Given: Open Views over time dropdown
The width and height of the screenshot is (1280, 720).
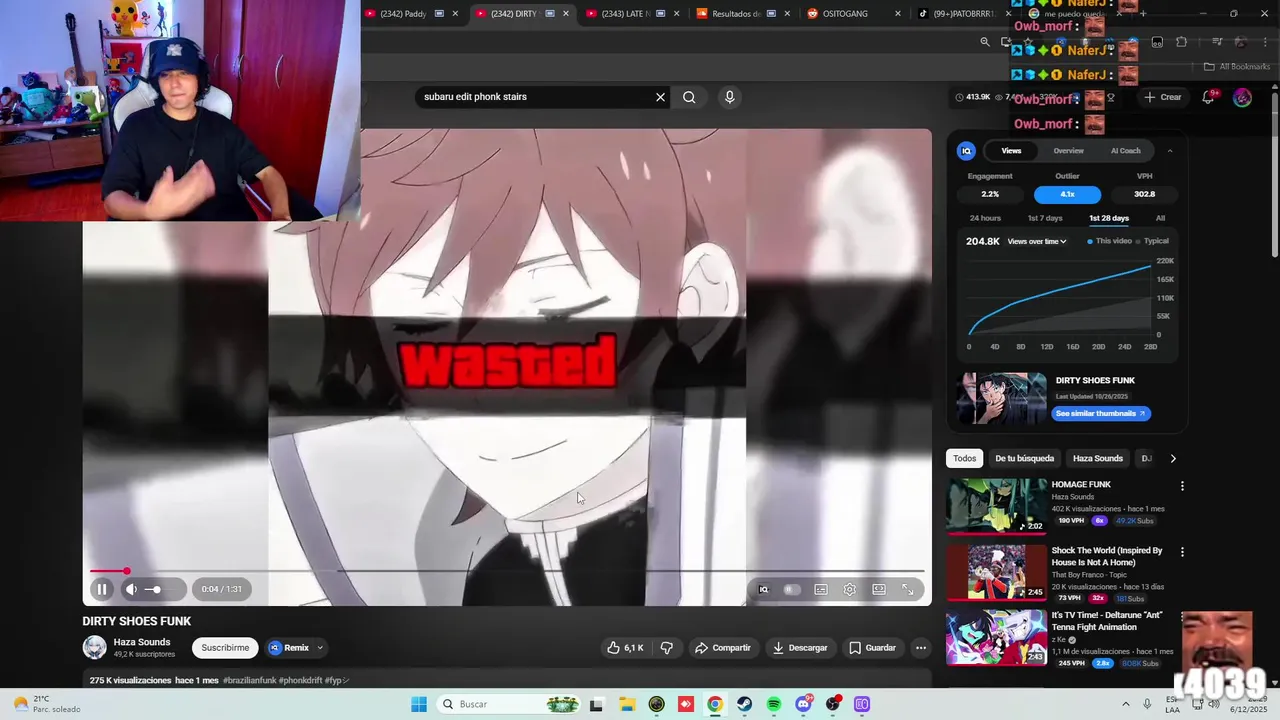Looking at the screenshot, I should (x=1037, y=241).
